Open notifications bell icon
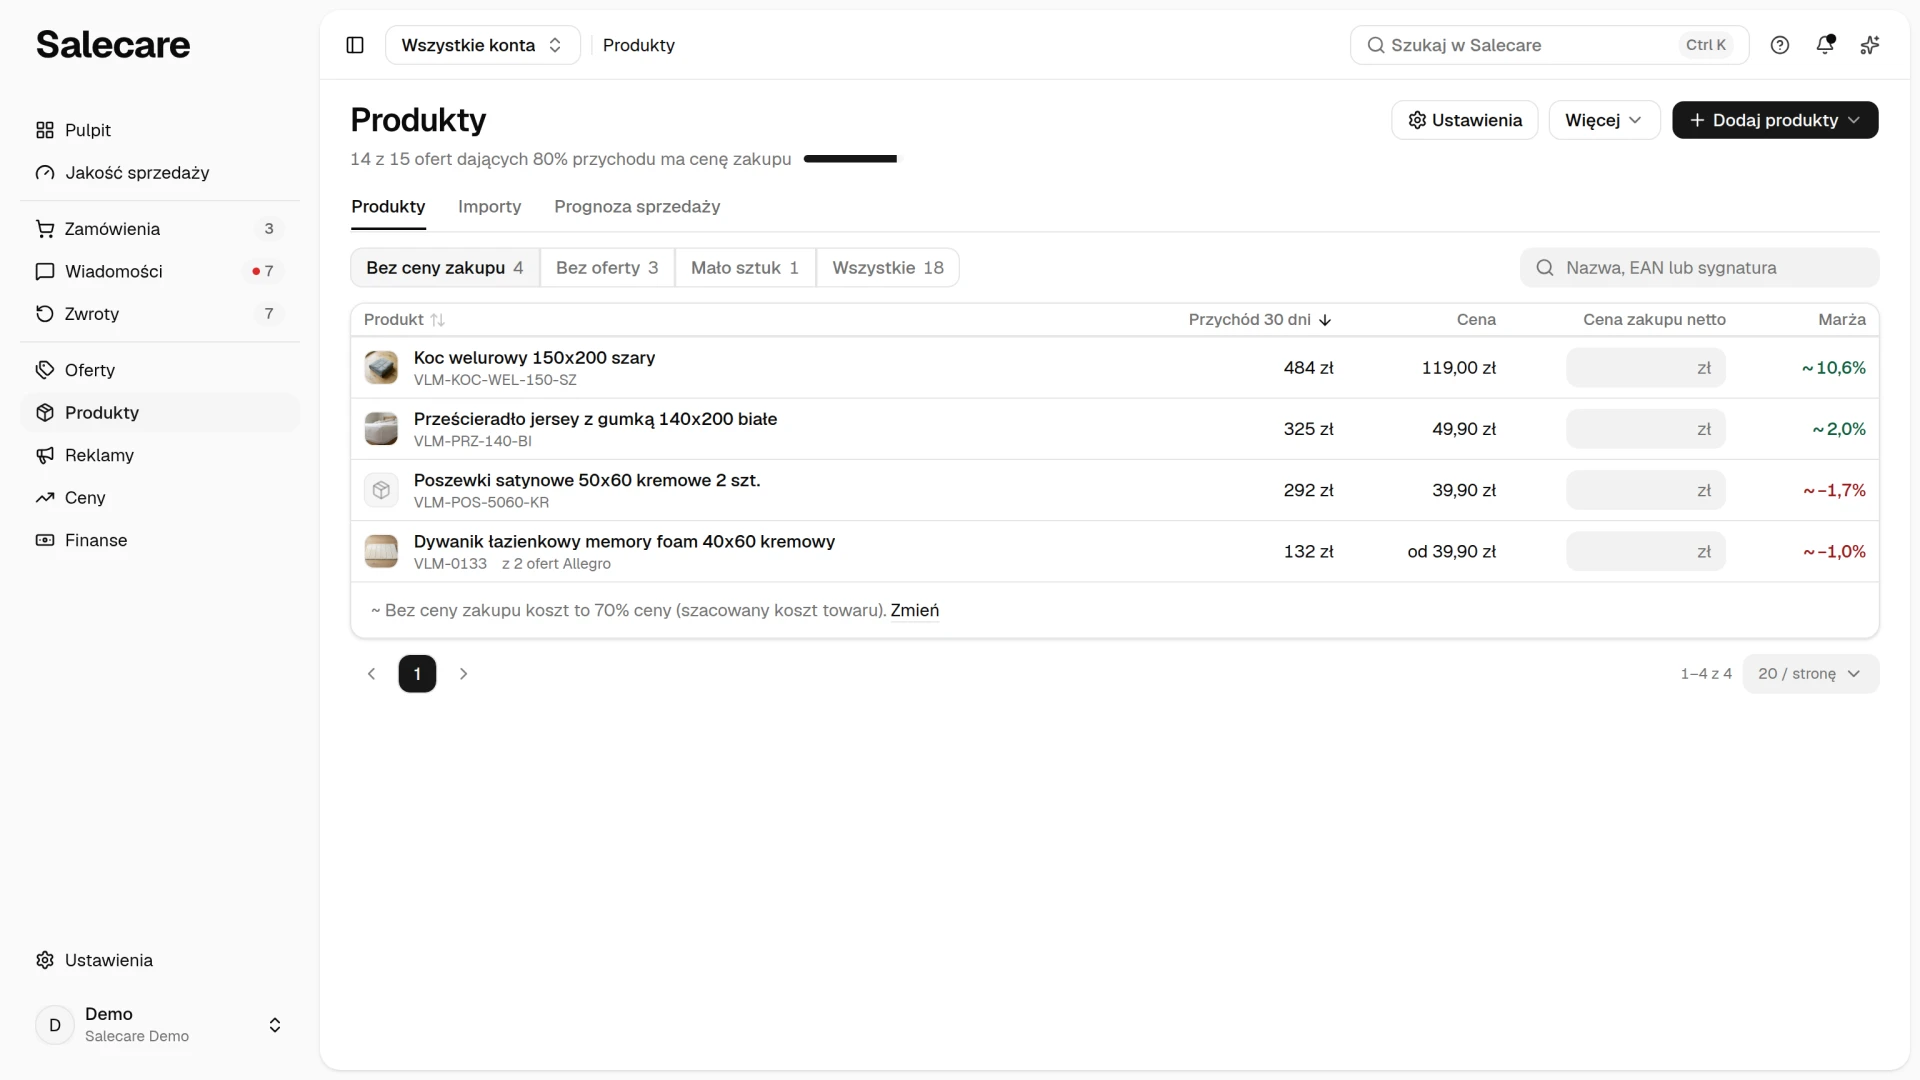The height and width of the screenshot is (1080, 1920). click(x=1825, y=45)
